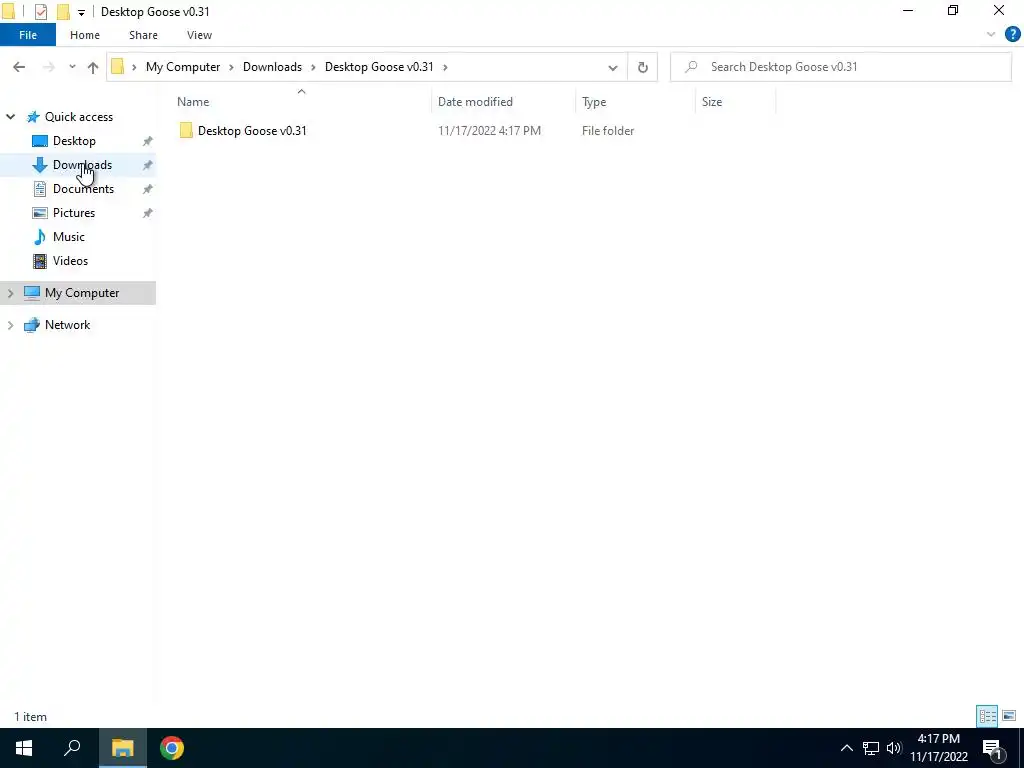Select Quick access in navigation pane
The width and height of the screenshot is (1024, 768).
[79, 117]
